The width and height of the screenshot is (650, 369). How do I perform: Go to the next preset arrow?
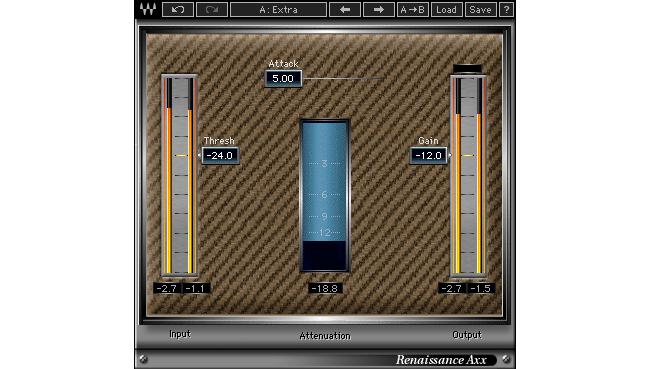[x=378, y=10]
